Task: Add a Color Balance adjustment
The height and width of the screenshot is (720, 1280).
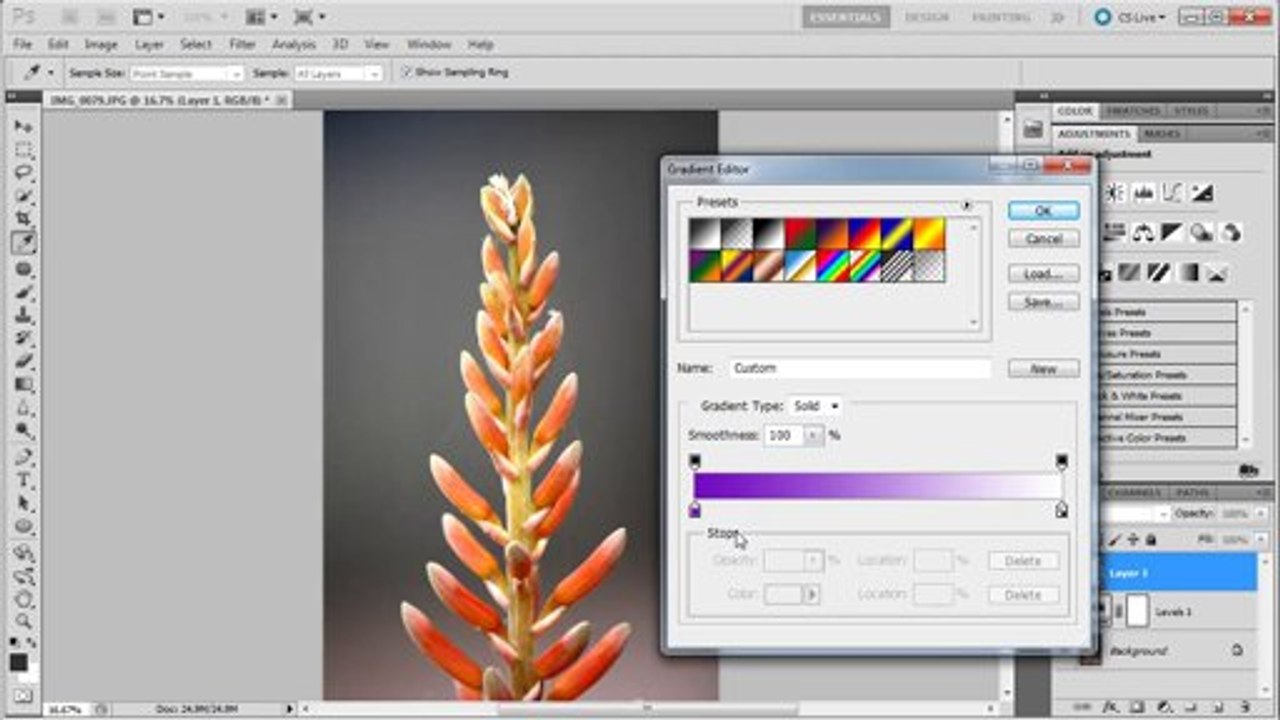Action: (x=1143, y=232)
